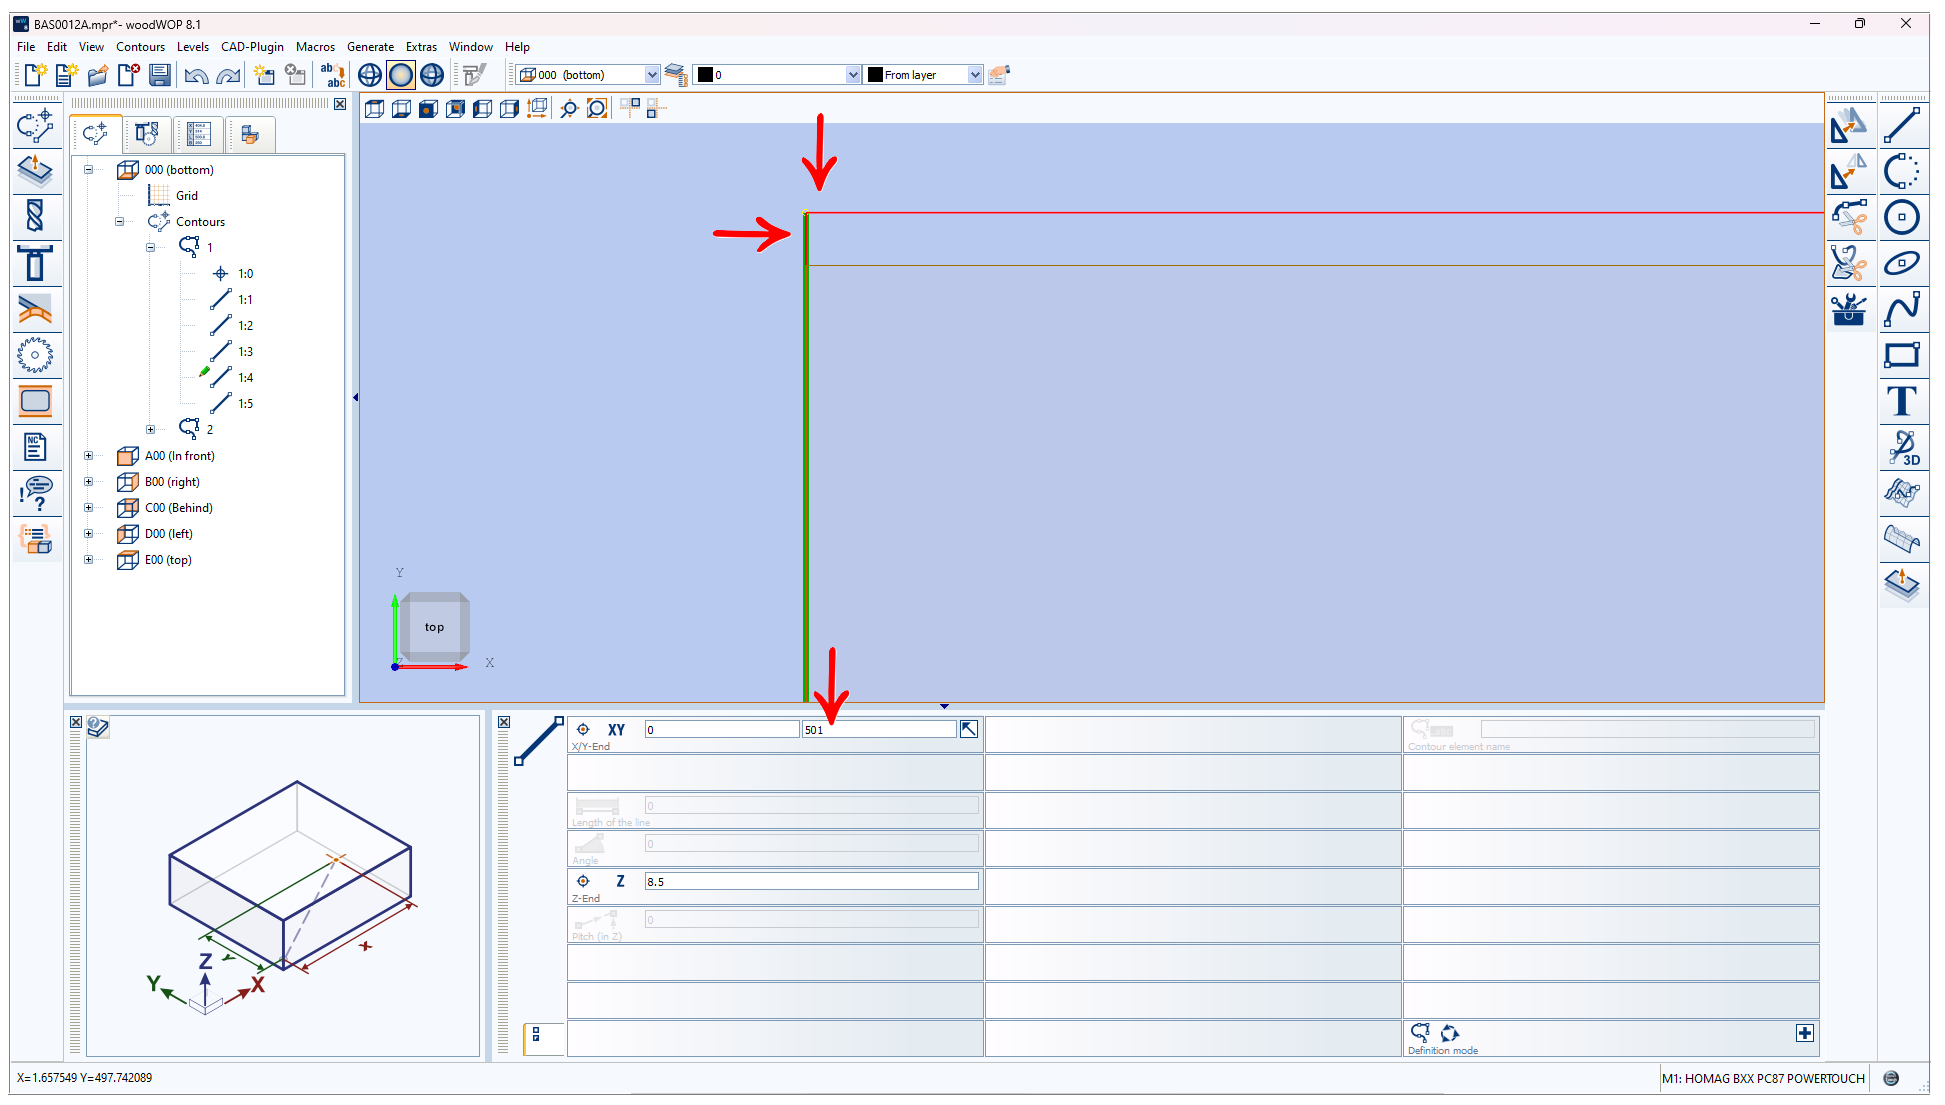Click the layers stack icon beside level dropdown
This screenshot has height=1105, width=1945.
(x=676, y=75)
